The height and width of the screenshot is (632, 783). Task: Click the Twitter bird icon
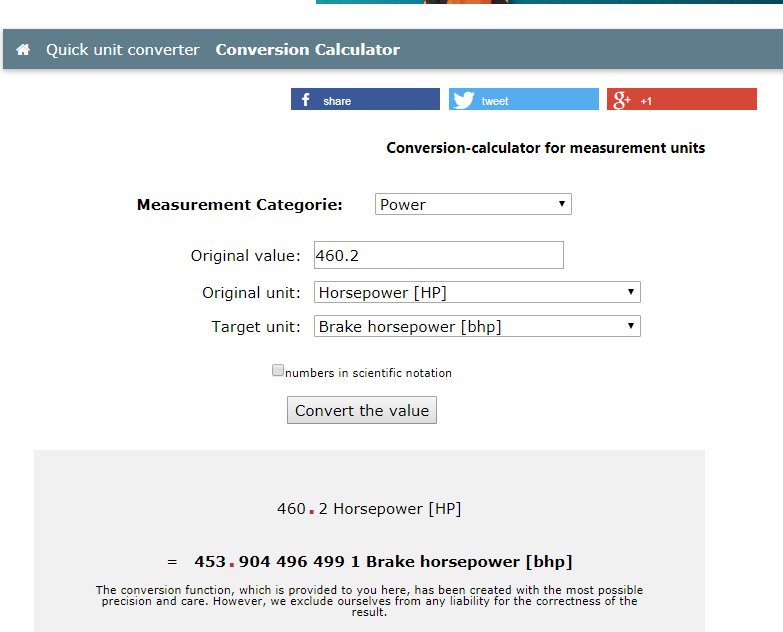tap(463, 100)
